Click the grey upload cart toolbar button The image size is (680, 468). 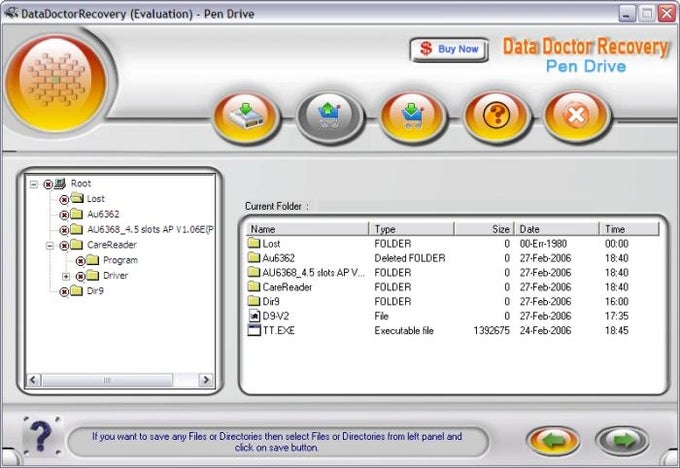point(330,116)
